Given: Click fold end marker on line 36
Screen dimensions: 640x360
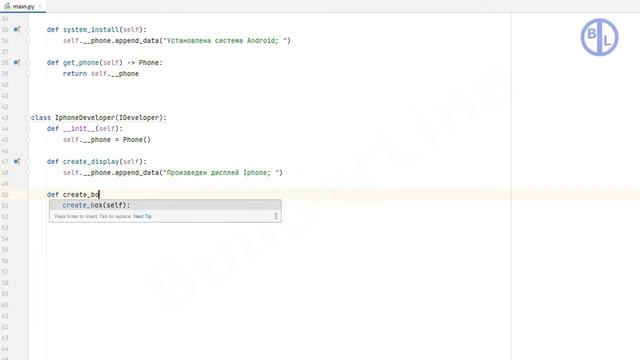Looking at the screenshot, I should tap(28, 40).
